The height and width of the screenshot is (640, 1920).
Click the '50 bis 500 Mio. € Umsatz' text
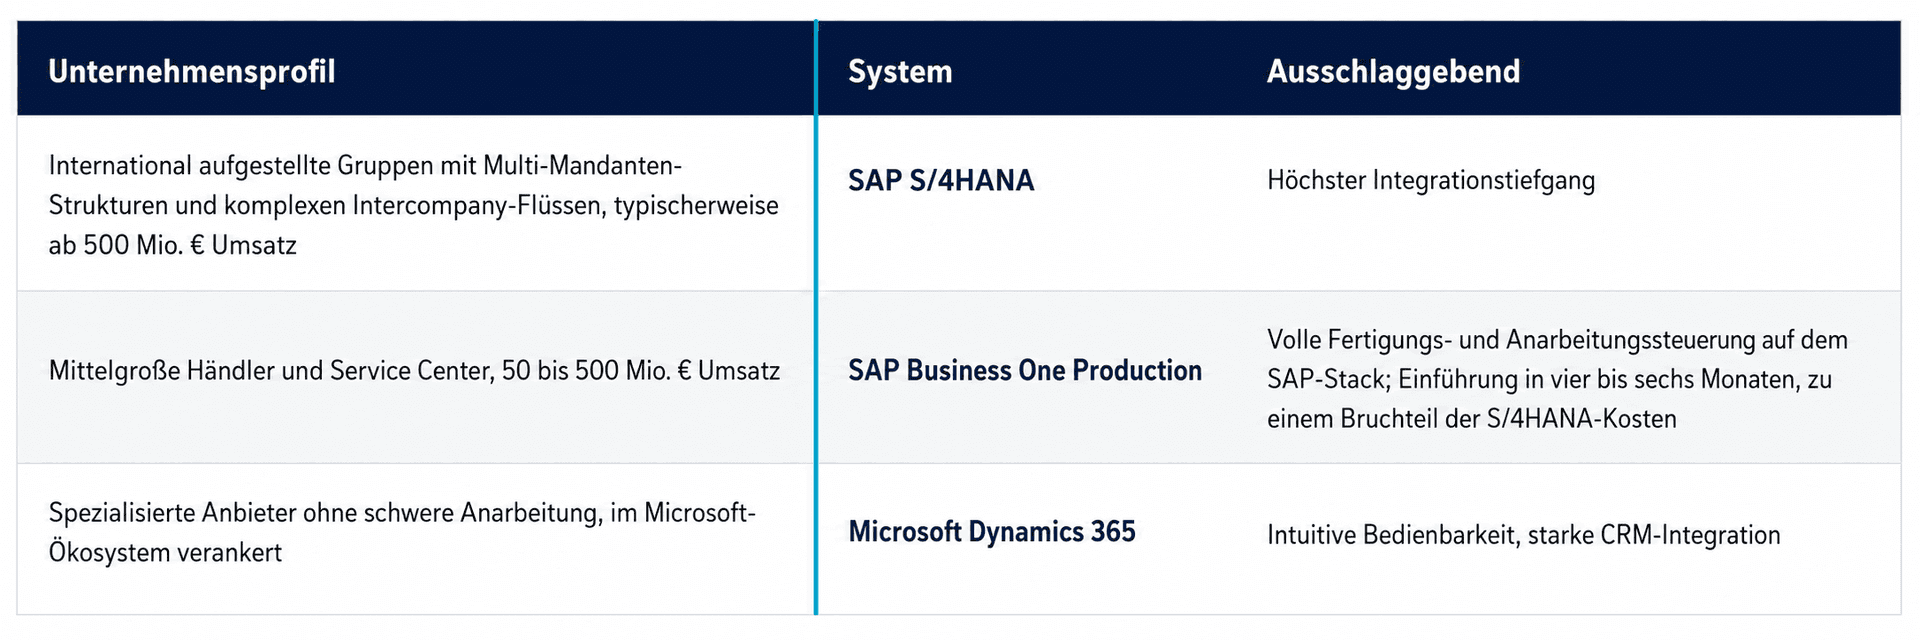[x=641, y=371]
